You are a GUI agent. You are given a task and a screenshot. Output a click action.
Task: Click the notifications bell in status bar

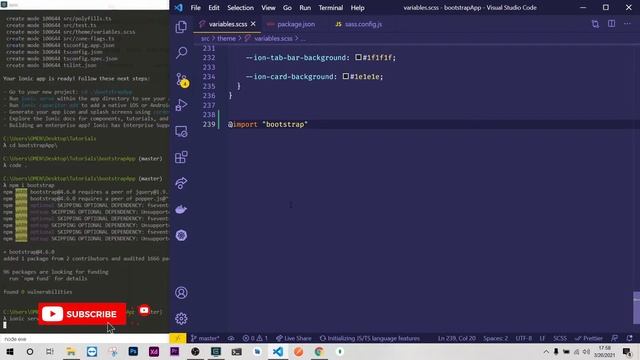tap(630, 338)
